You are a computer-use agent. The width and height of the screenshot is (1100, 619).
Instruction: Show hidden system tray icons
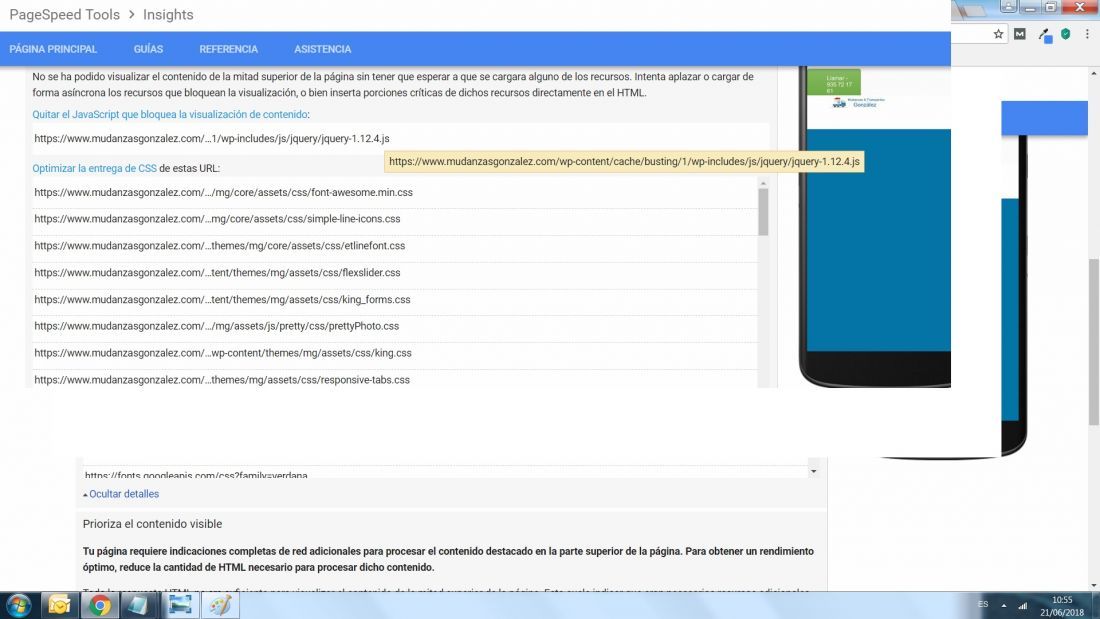point(1004,605)
